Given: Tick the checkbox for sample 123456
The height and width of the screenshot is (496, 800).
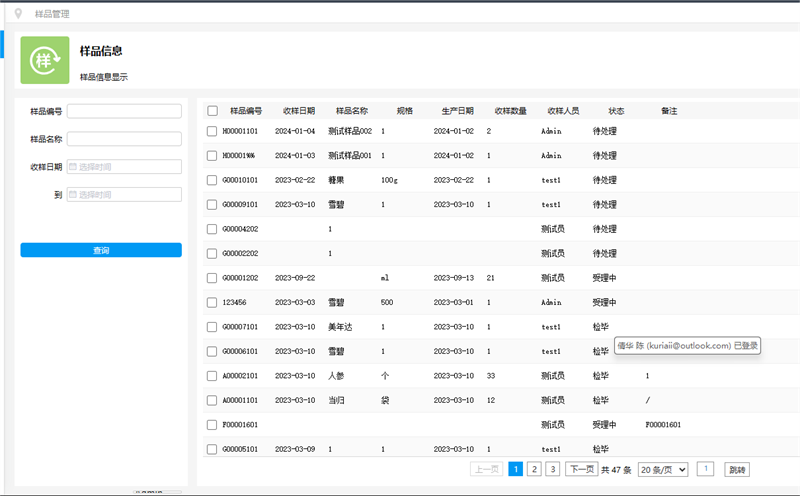Looking at the screenshot, I should pyautogui.click(x=212, y=302).
